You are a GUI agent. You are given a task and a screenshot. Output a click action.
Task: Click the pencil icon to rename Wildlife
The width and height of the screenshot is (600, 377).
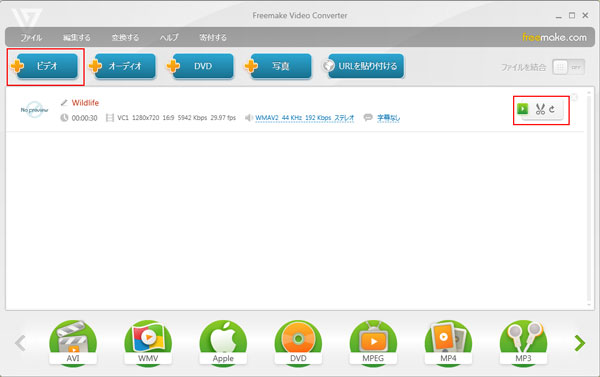click(x=64, y=103)
